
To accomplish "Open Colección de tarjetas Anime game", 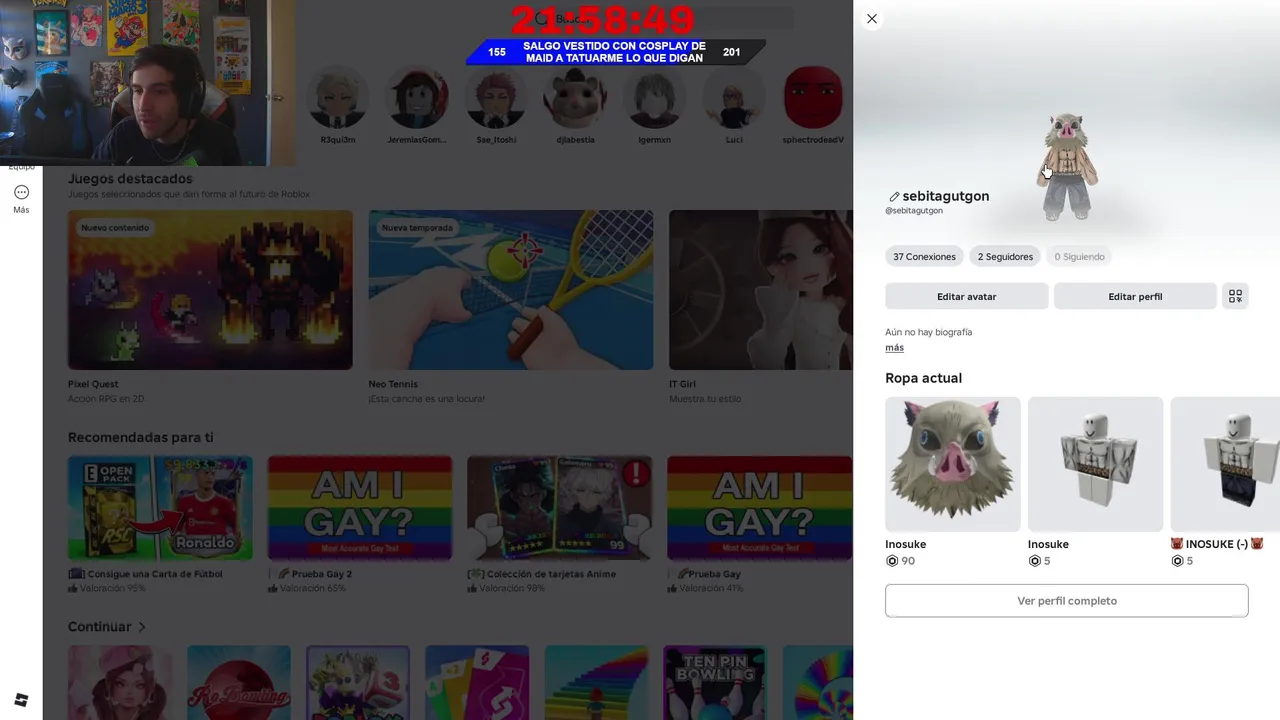I will [560, 508].
